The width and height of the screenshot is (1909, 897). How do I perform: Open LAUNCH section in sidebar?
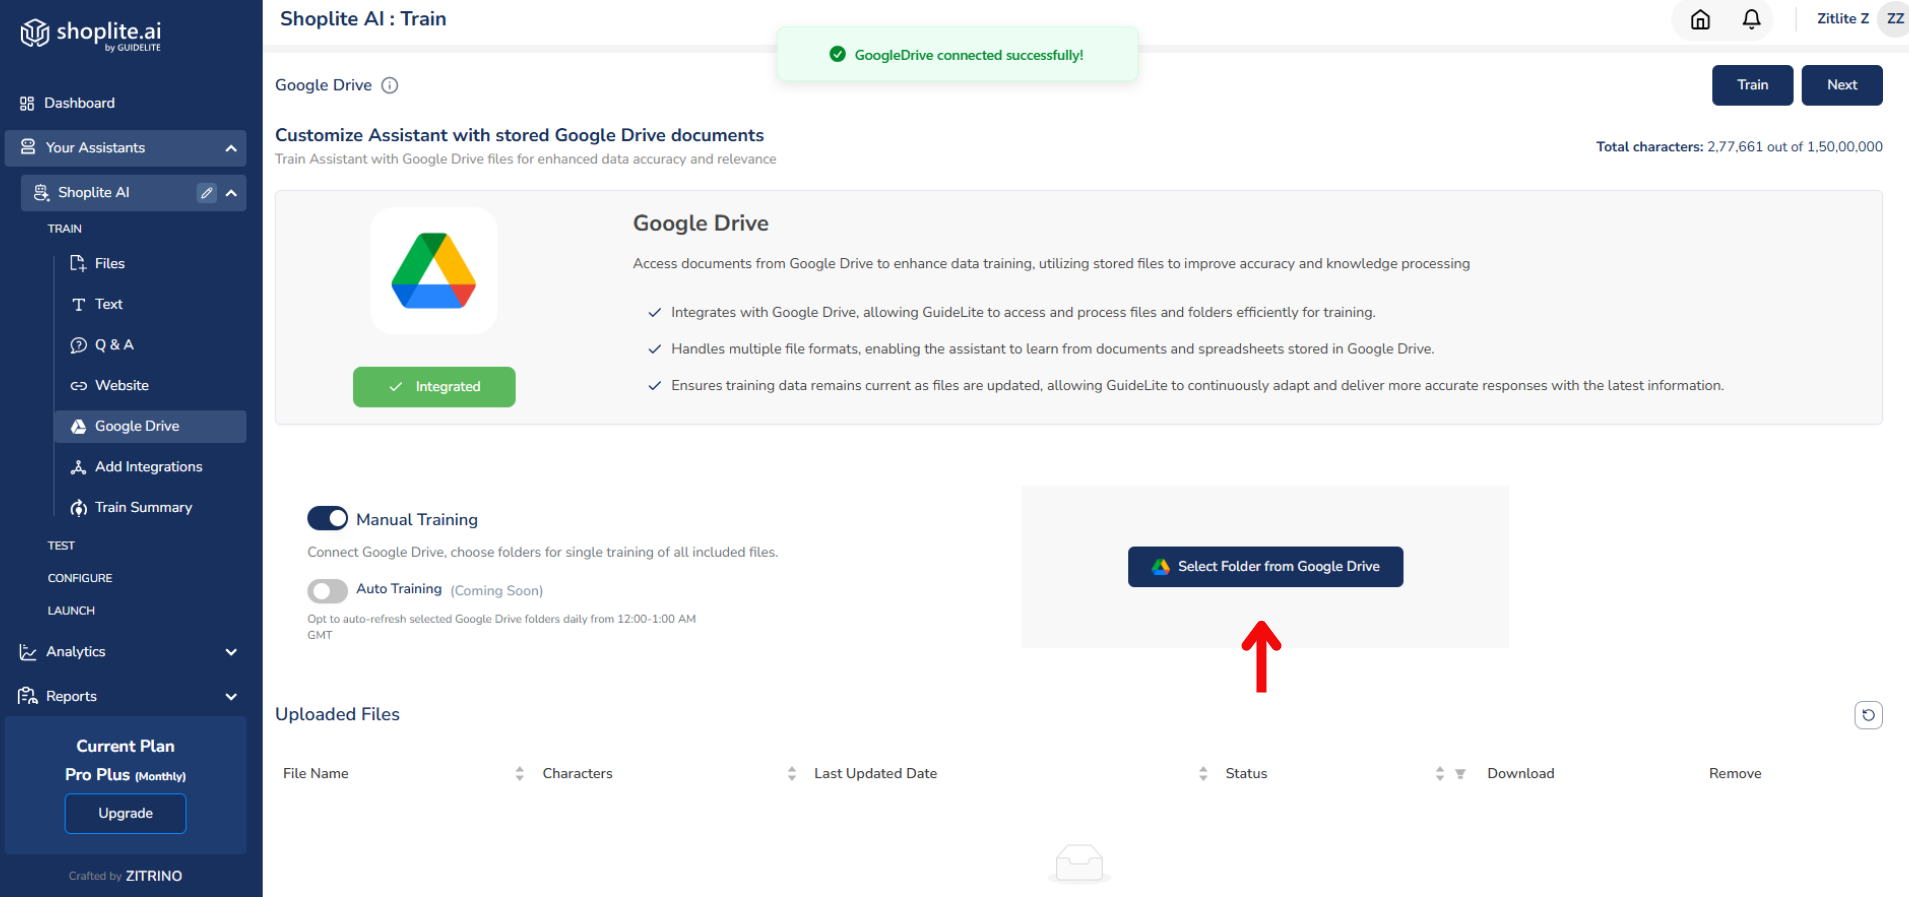(71, 611)
